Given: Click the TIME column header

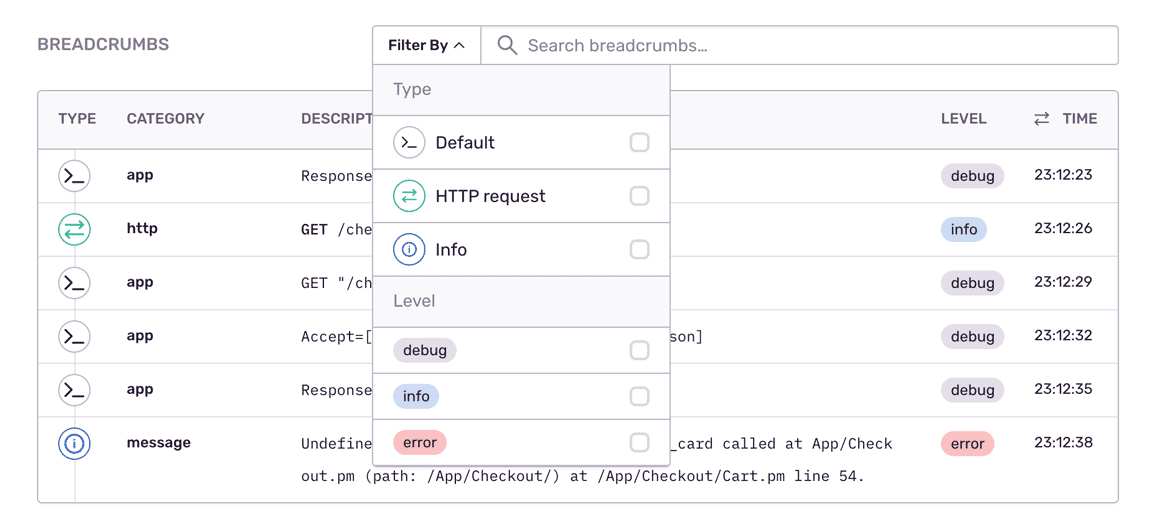Looking at the screenshot, I should click(1079, 119).
